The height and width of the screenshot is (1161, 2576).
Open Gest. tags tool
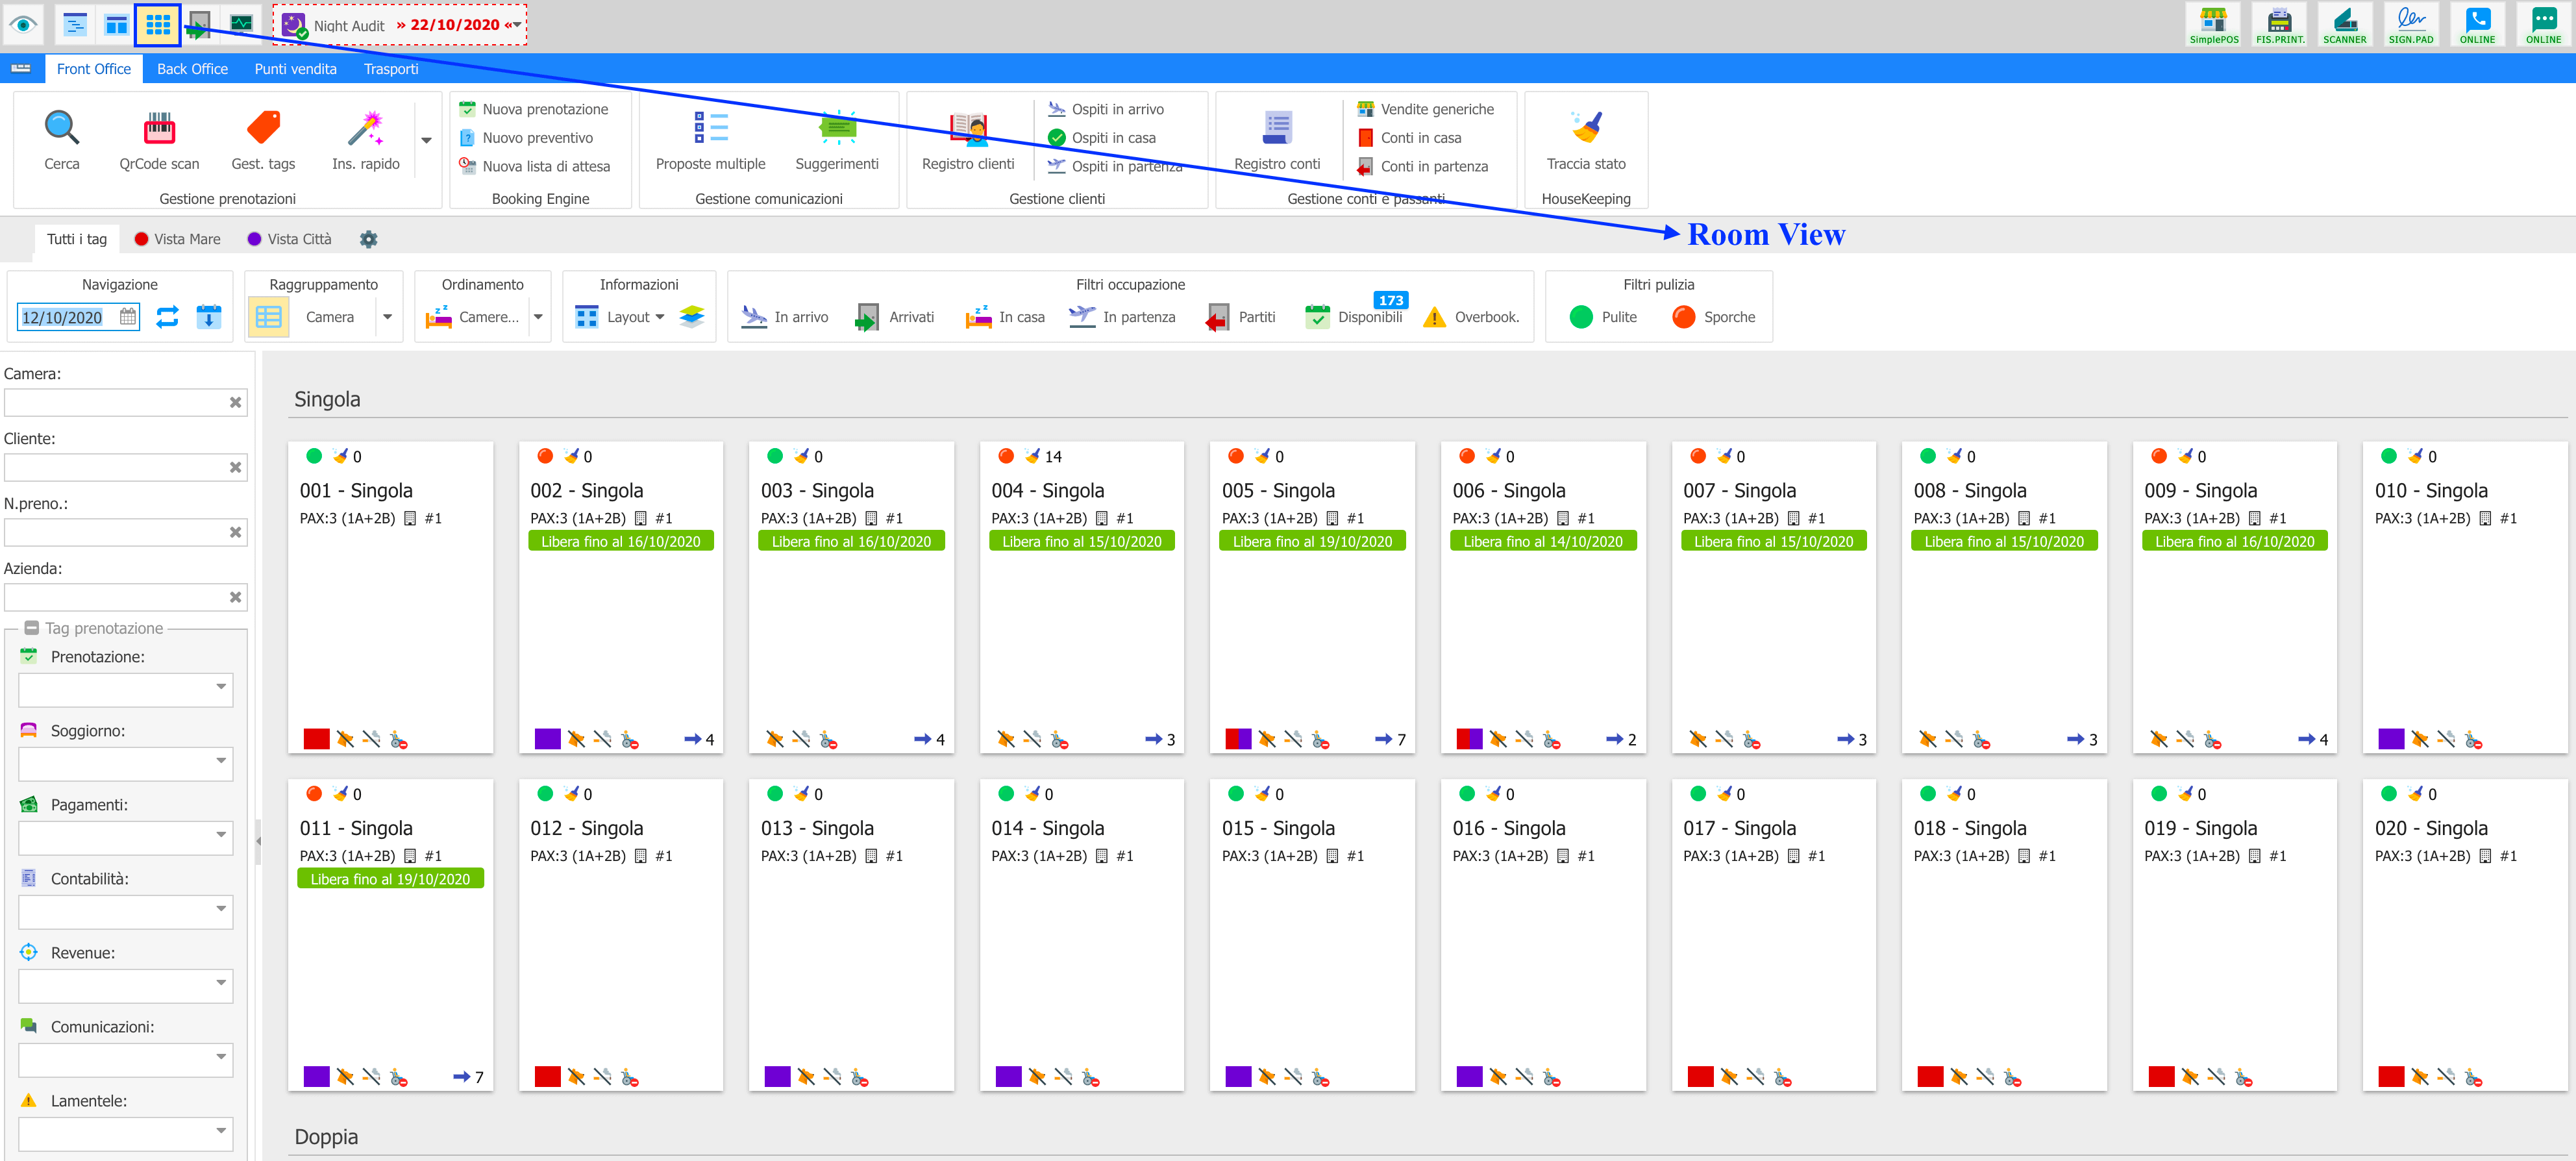pos(263,129)
